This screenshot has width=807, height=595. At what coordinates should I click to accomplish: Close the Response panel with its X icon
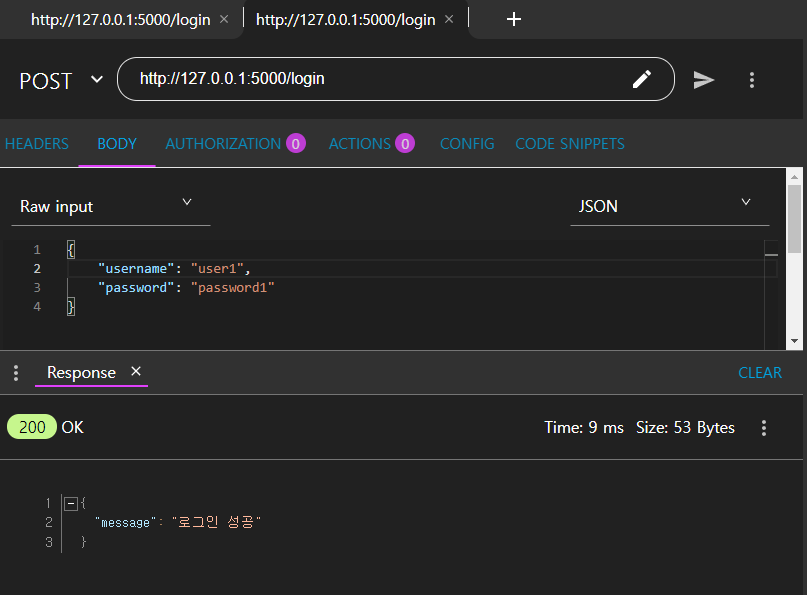[x=135, y=372]
